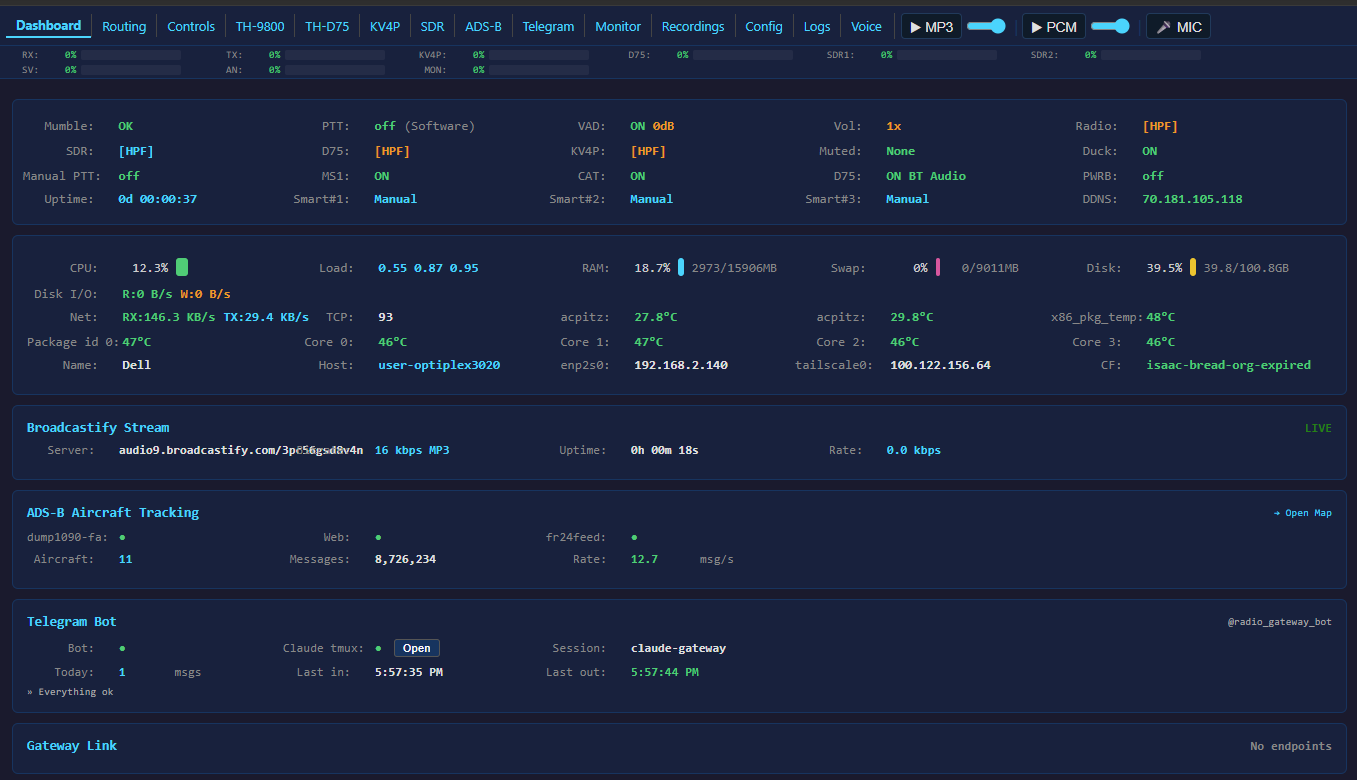The image size is (1357, 780).
Task: Play the MP3 audio stream
Action: [930, 26]
